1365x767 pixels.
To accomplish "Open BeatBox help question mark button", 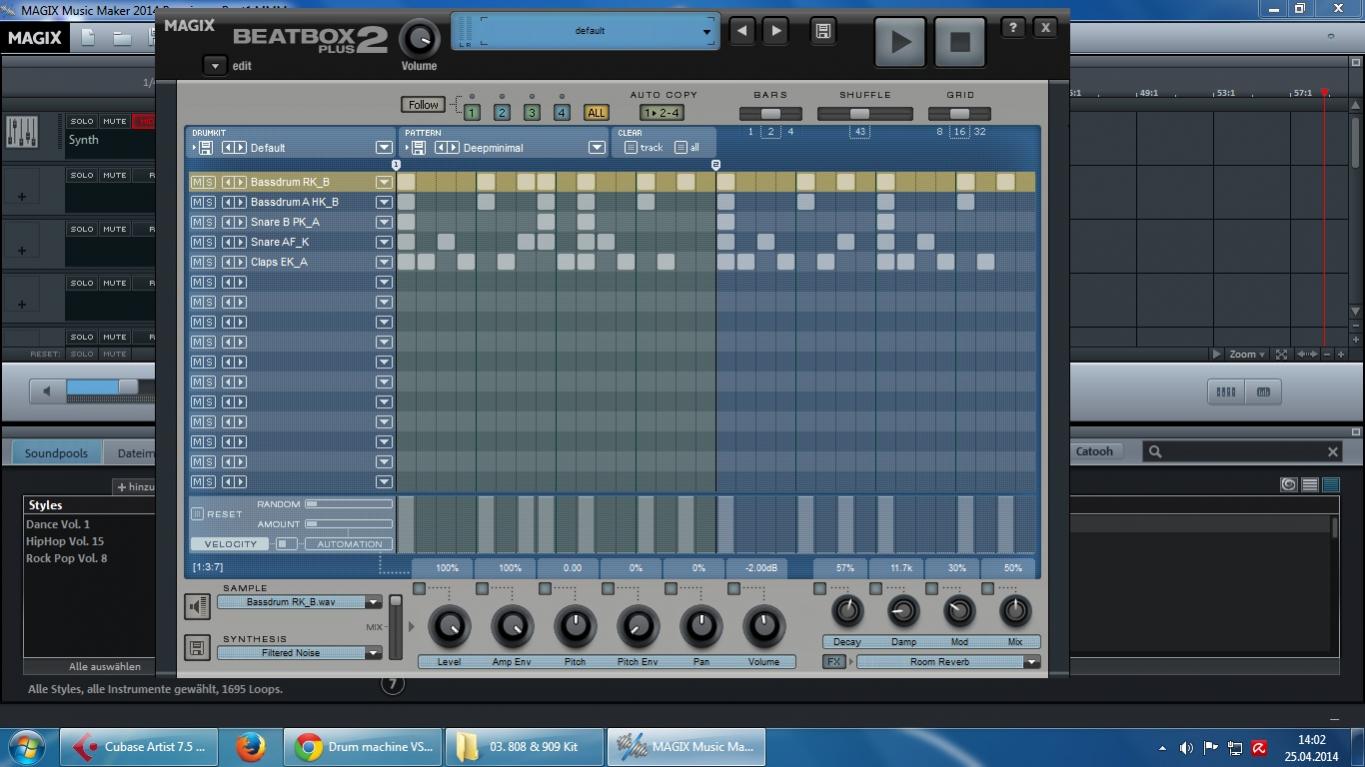I will 1012,28.
